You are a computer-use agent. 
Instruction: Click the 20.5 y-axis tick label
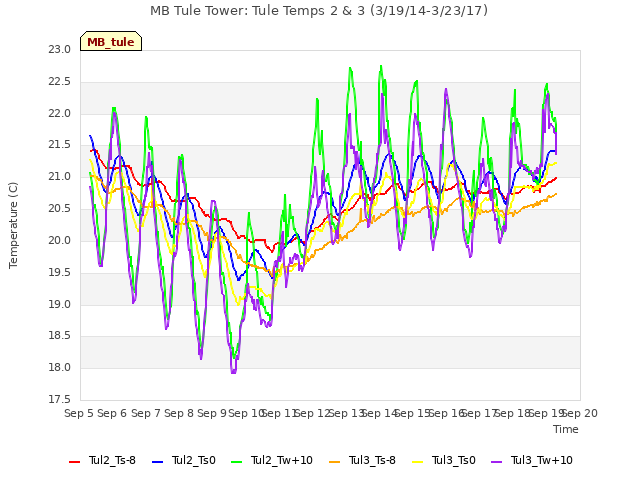coord(60,209)
